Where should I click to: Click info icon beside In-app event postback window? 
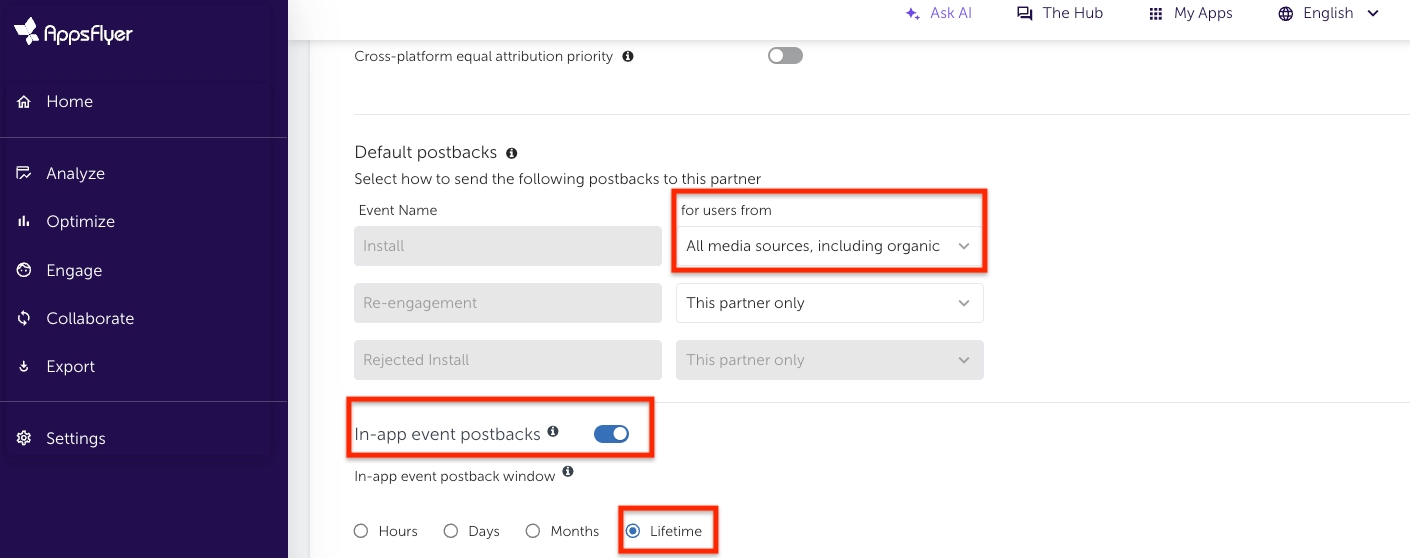click(x=568, y=471)
